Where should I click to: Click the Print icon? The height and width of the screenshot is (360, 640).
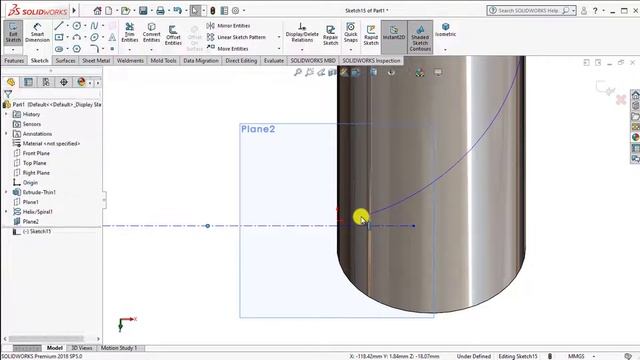(x=160, y=11)
